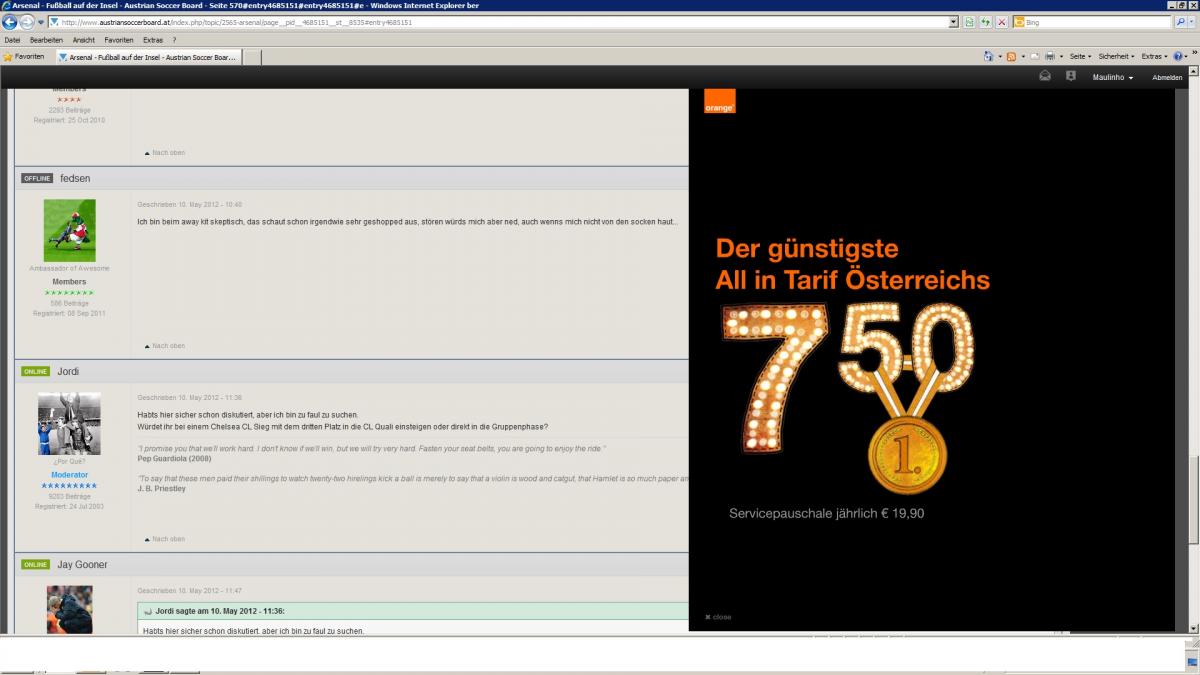The width and height of the screenshot is (1200, 675).
Task: Click the OFFLINE status badge beside fedsen
Action: pyautogui.click(x=37, y=178)
